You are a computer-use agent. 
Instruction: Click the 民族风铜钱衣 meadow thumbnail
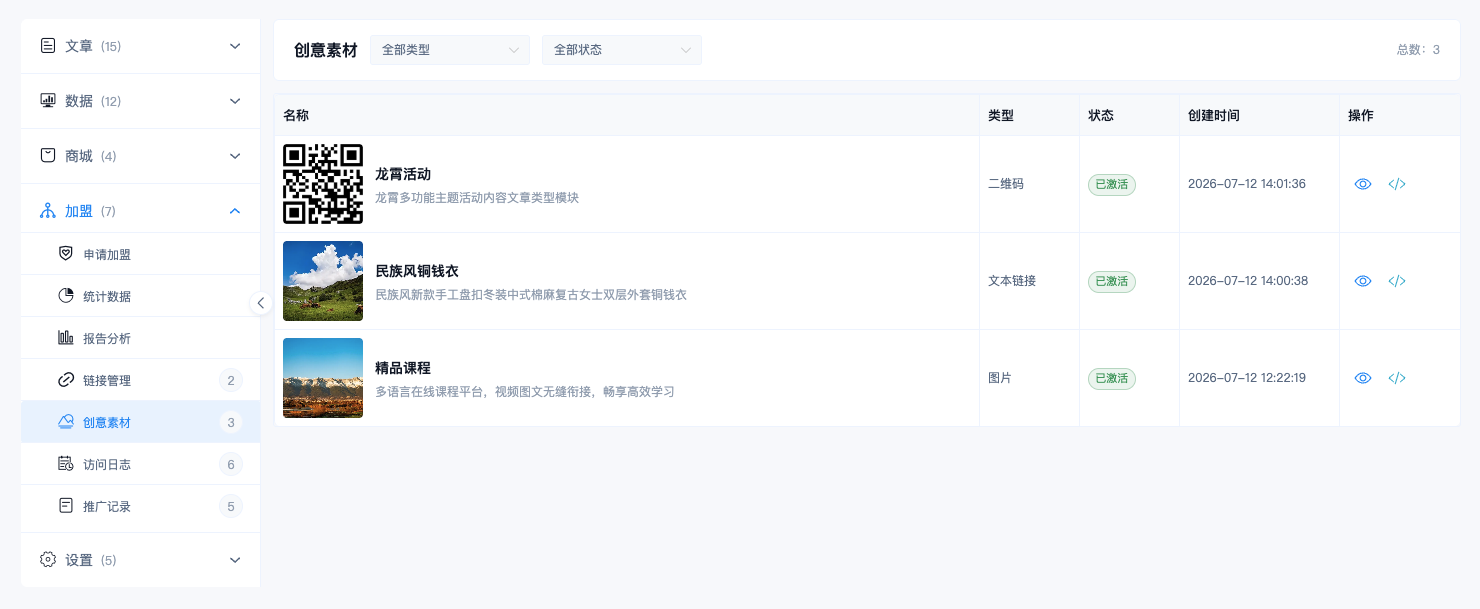[x=323, y=281]
